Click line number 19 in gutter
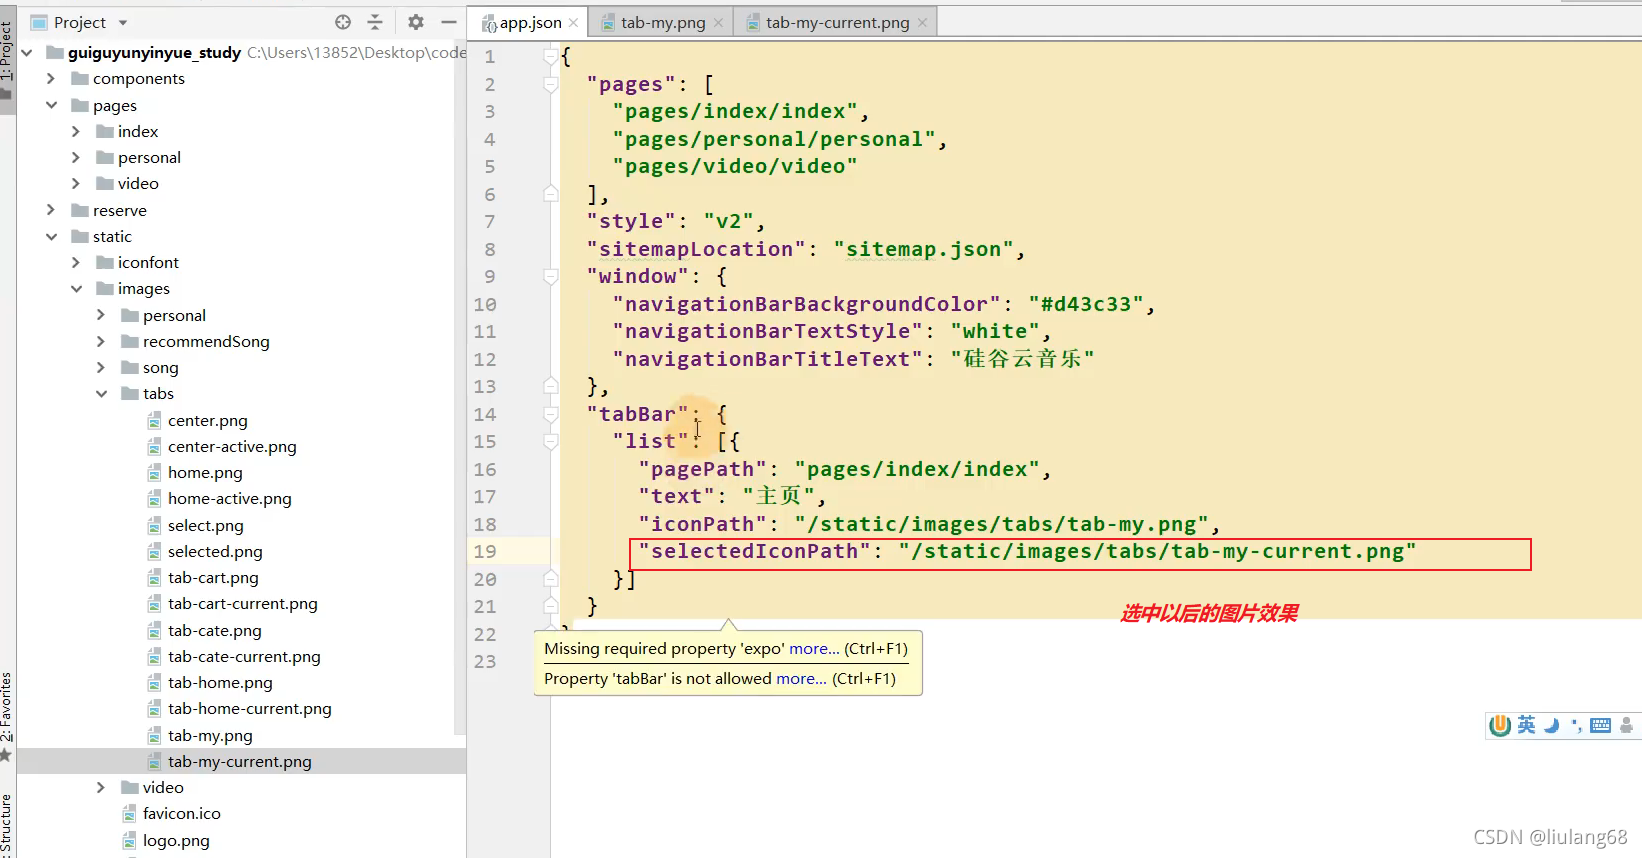 485,551
